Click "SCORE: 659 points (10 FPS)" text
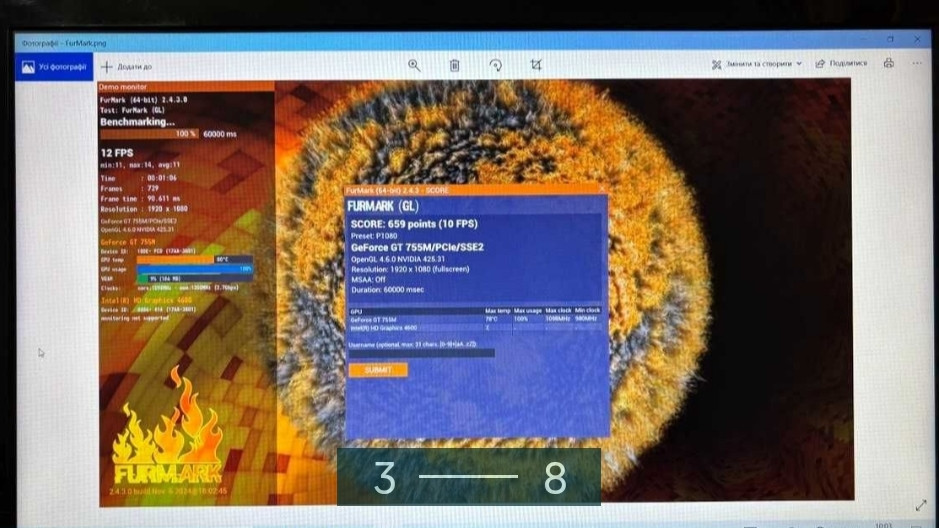 tap(414, 223)
